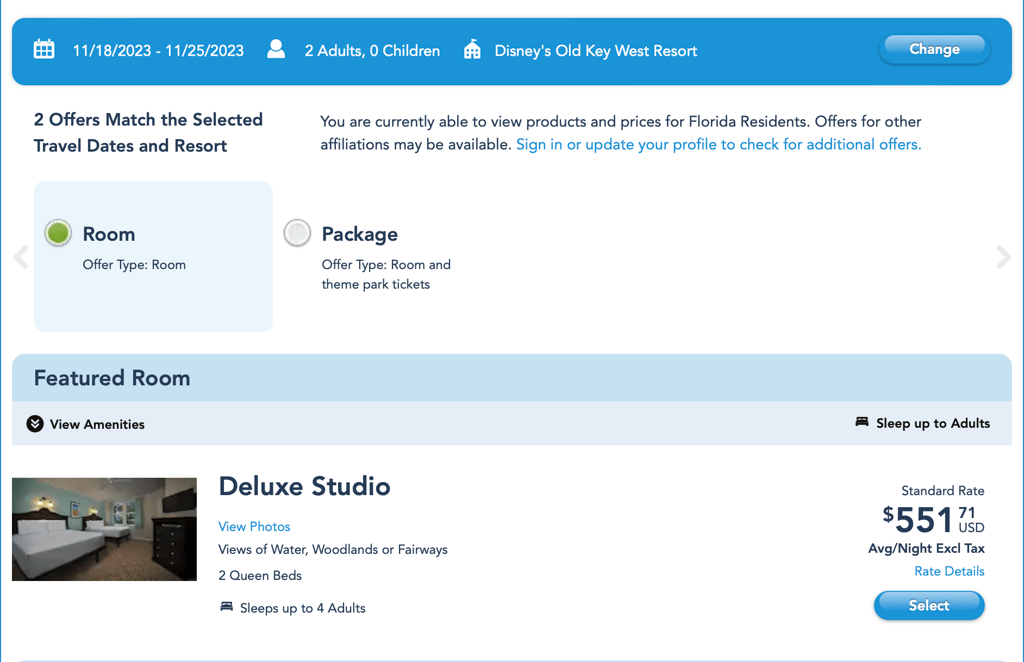The height and width of the screenshot is (662, 1024).
Task: Select the Package offer type radio button
Action: tap(297, 232)
